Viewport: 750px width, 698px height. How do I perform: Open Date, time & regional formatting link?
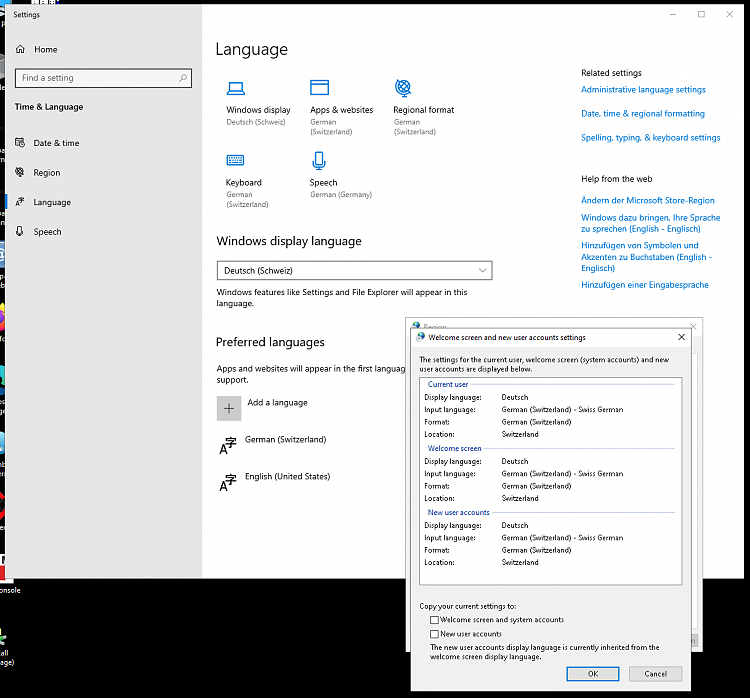click(x=642, y=113)
